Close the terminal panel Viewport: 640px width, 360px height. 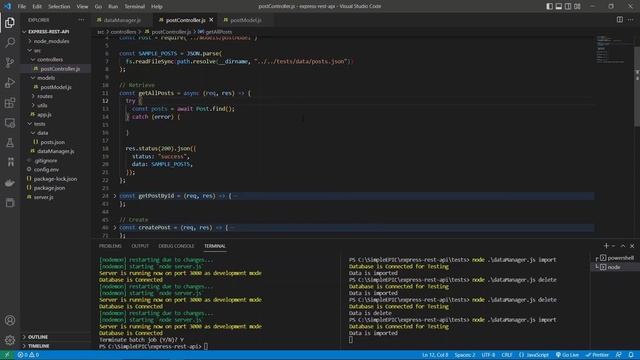(632, 246)
